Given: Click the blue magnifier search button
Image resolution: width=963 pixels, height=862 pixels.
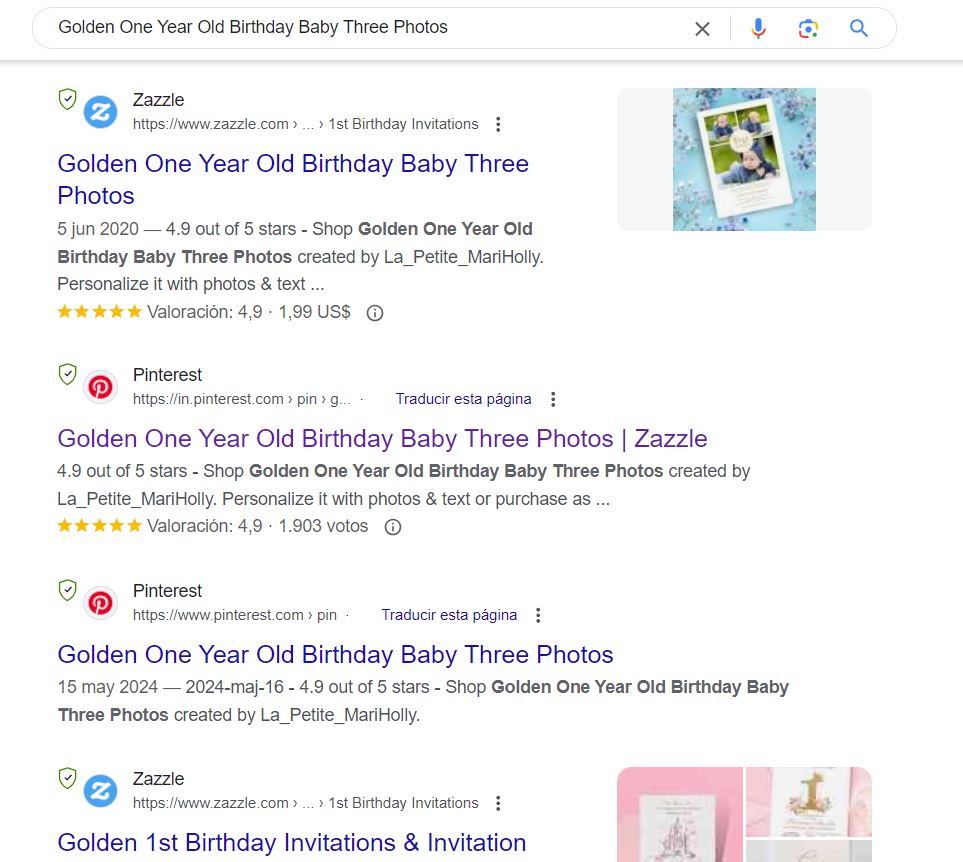Looking at the screenshot, I should tap(859, 28).
